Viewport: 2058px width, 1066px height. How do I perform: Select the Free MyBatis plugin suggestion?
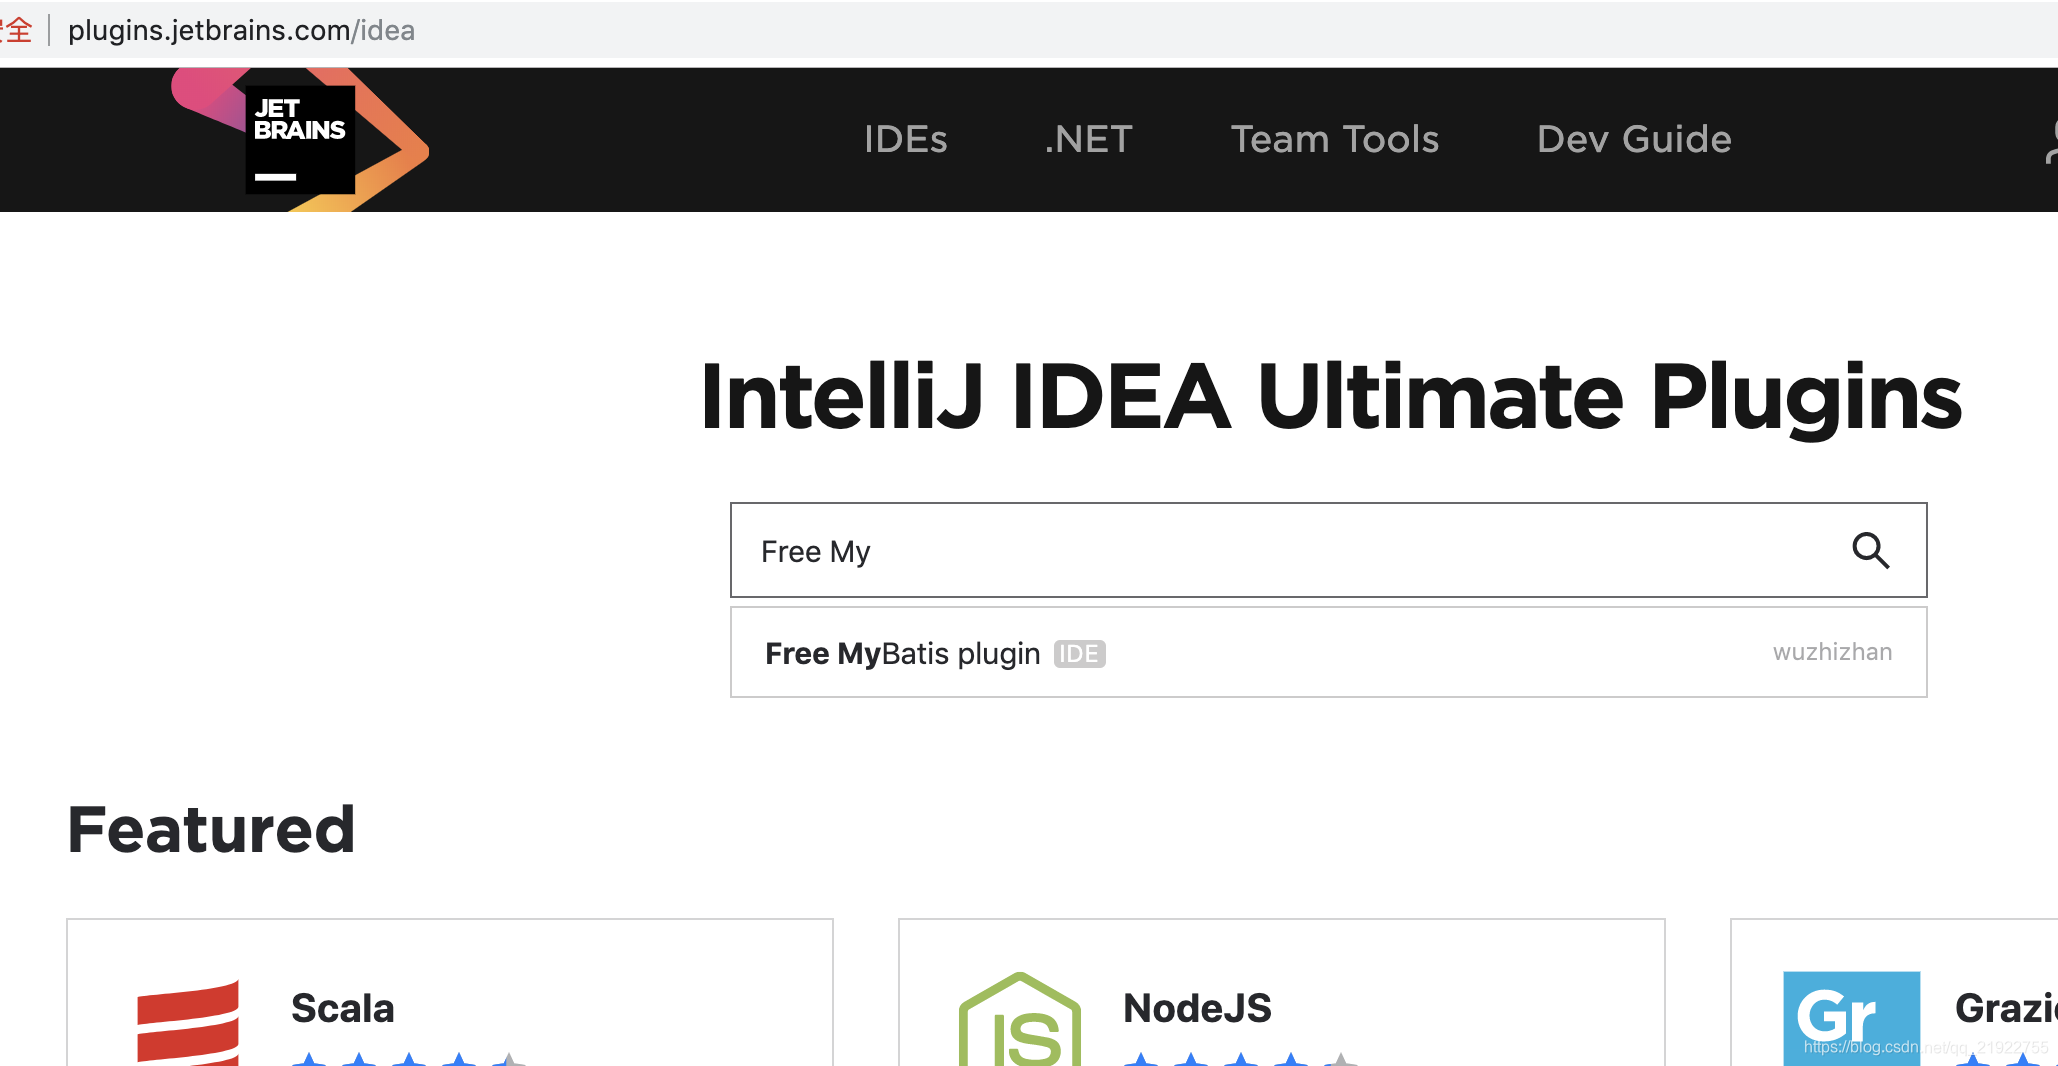pos(902,653)
